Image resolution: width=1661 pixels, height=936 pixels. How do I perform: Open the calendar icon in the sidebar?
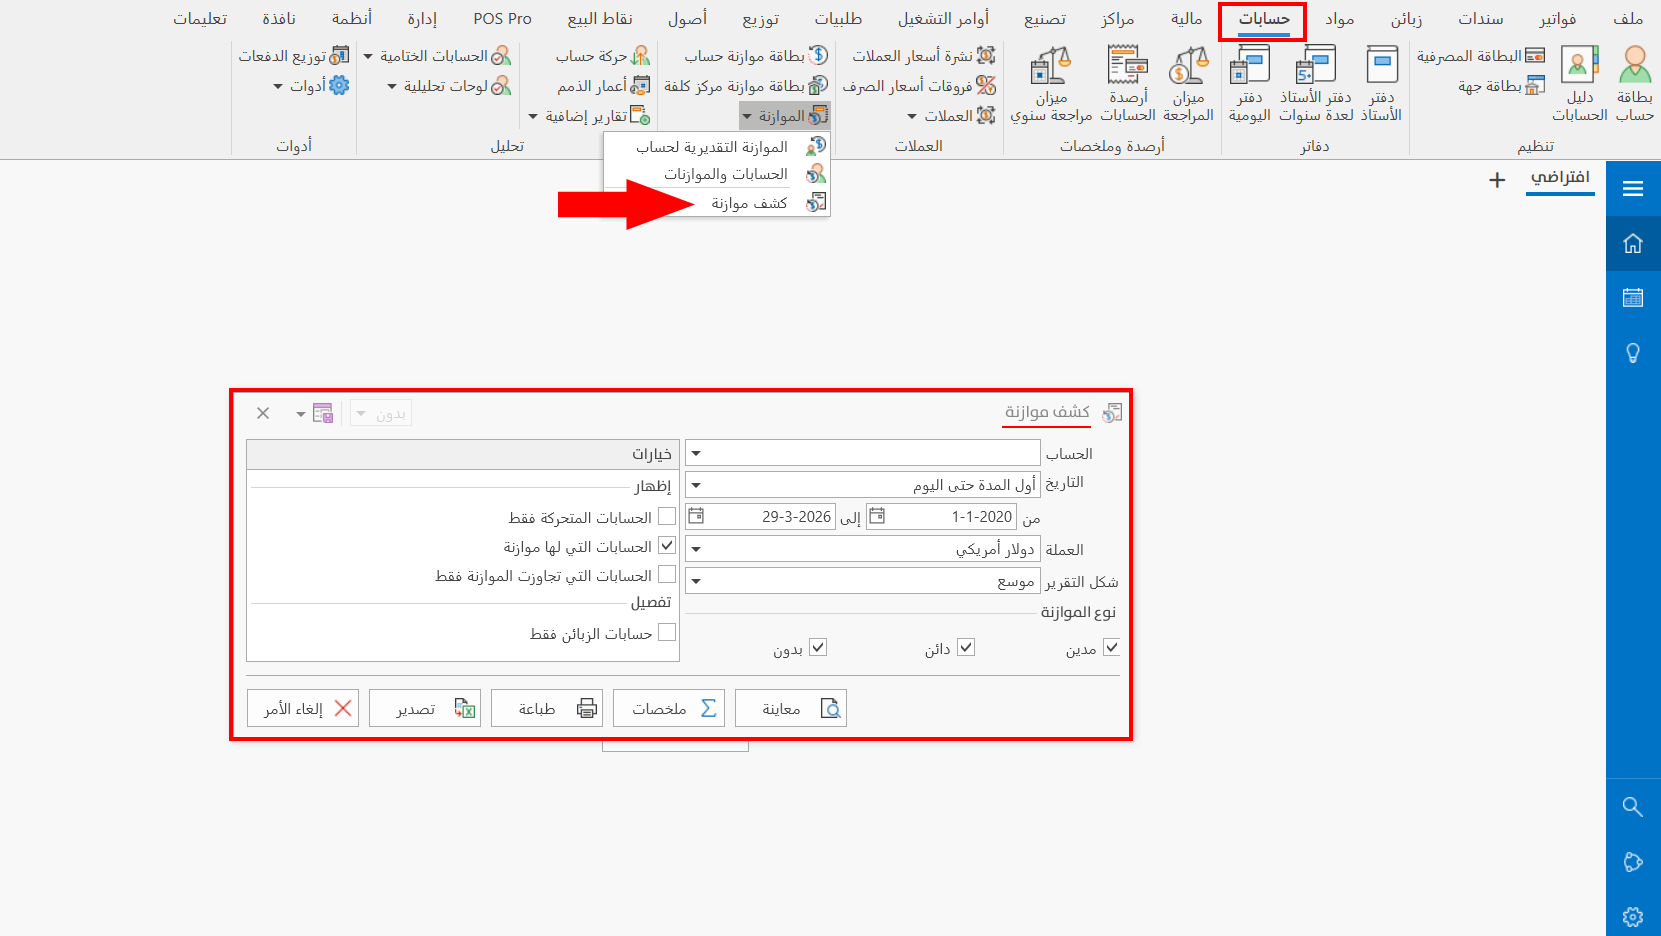point(1633,297)
